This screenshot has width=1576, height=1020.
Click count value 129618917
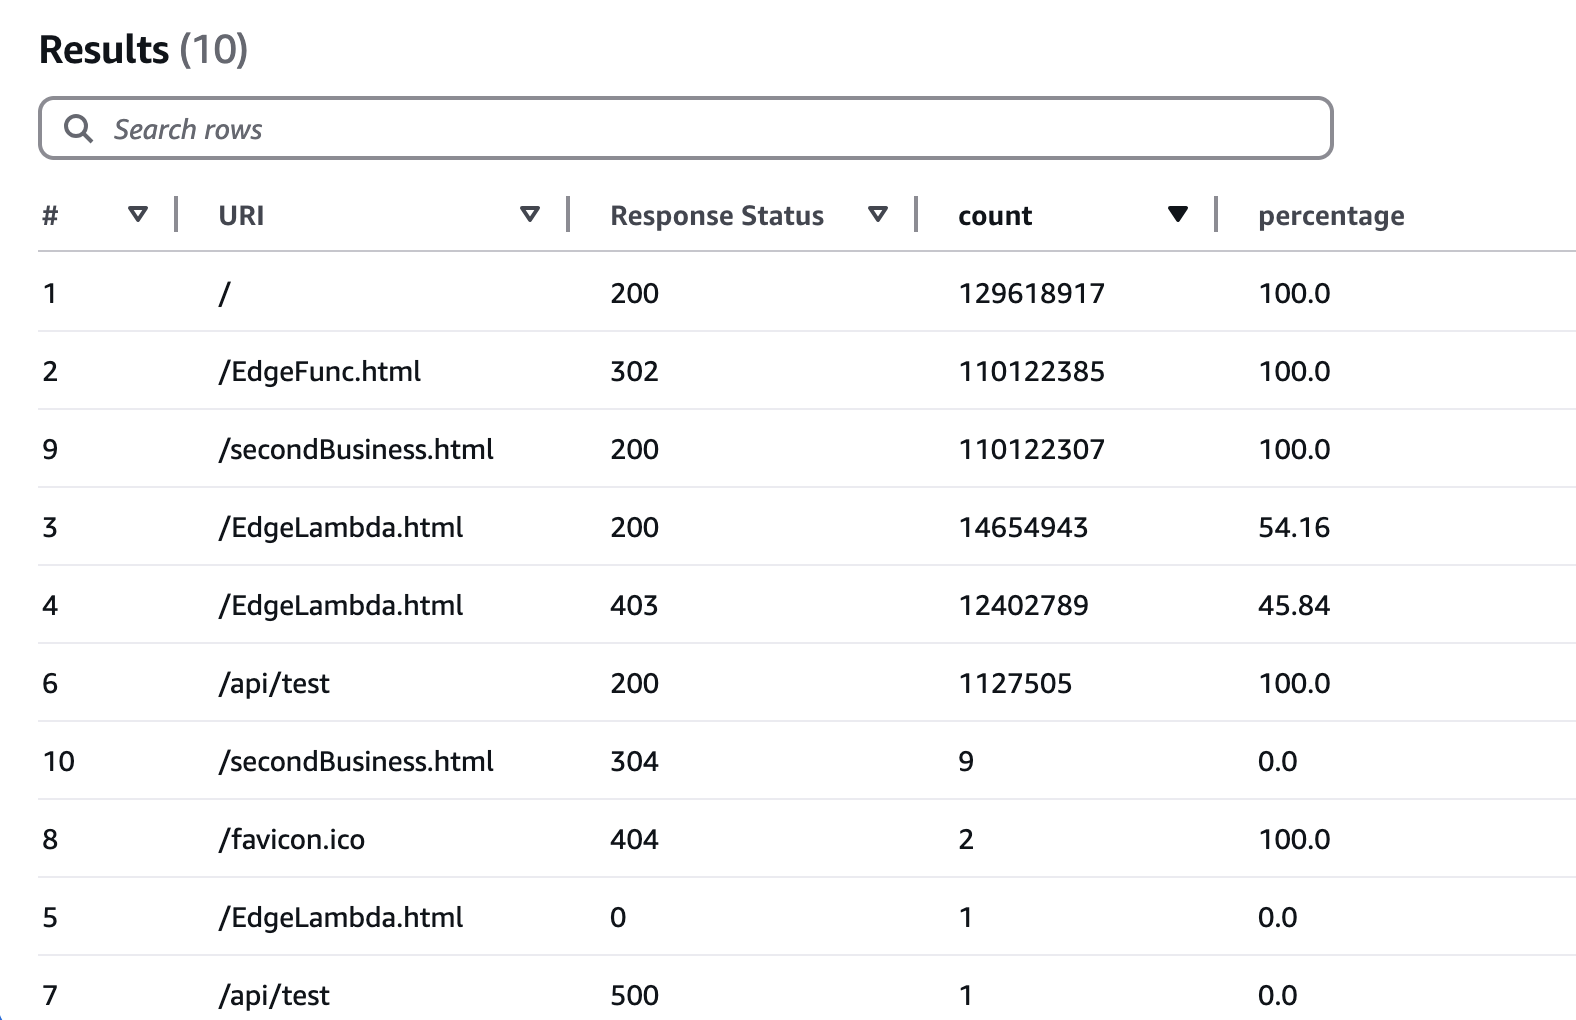[1032, 293]
